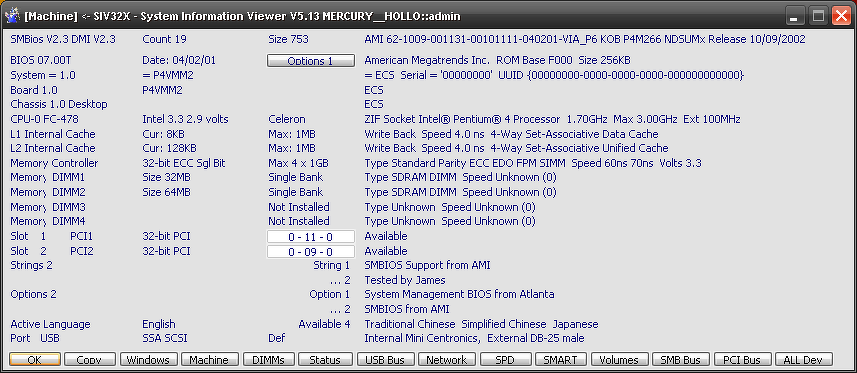
Task: Minimize the System Information Viewer window
Action: coord(794,16)
